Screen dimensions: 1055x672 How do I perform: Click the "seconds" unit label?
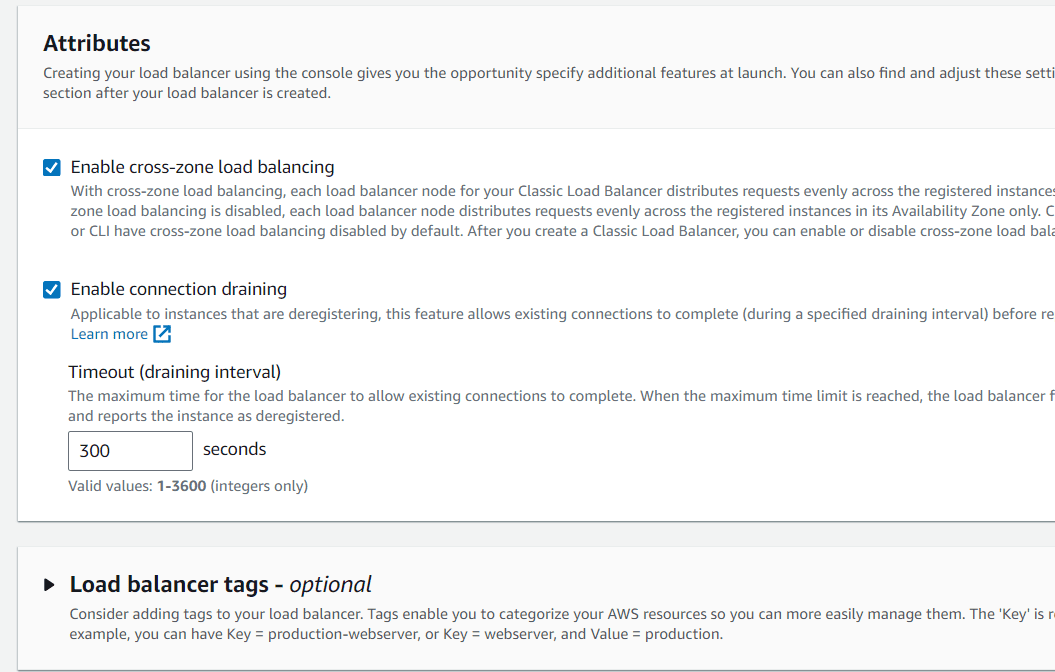tap(234, 449)
